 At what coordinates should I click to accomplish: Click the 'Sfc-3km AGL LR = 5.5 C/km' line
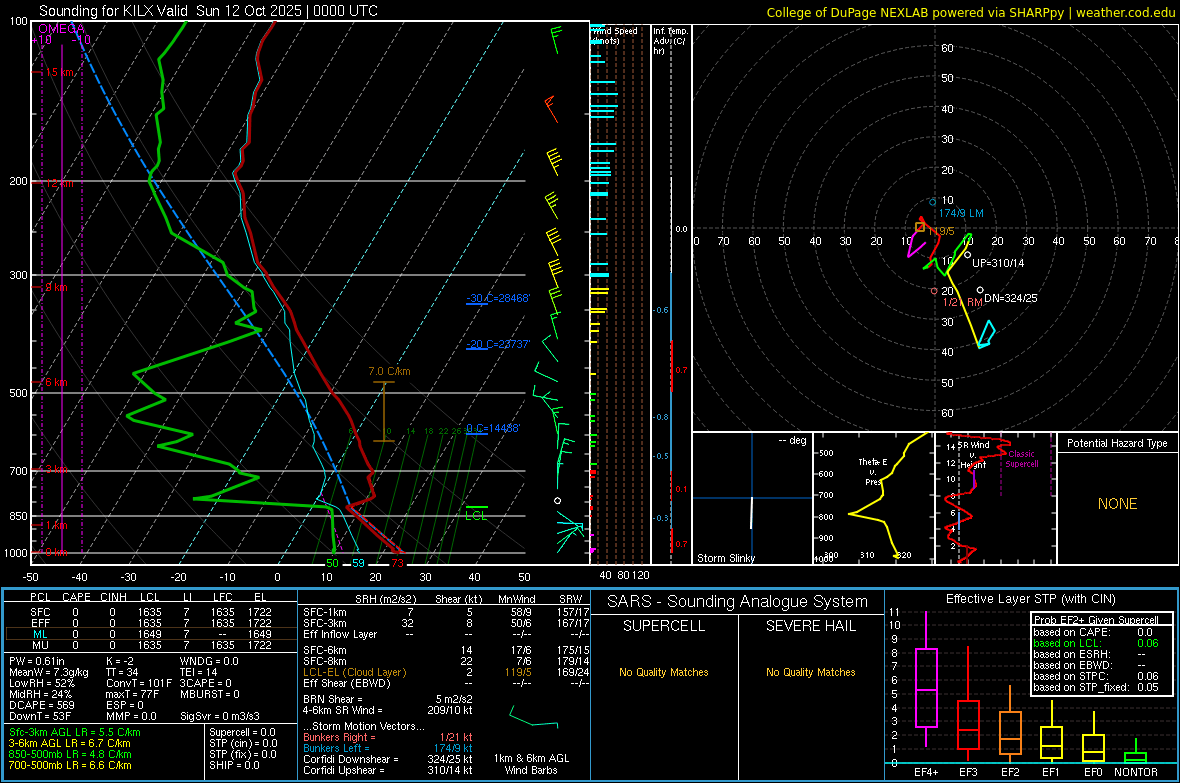(75, 732)
